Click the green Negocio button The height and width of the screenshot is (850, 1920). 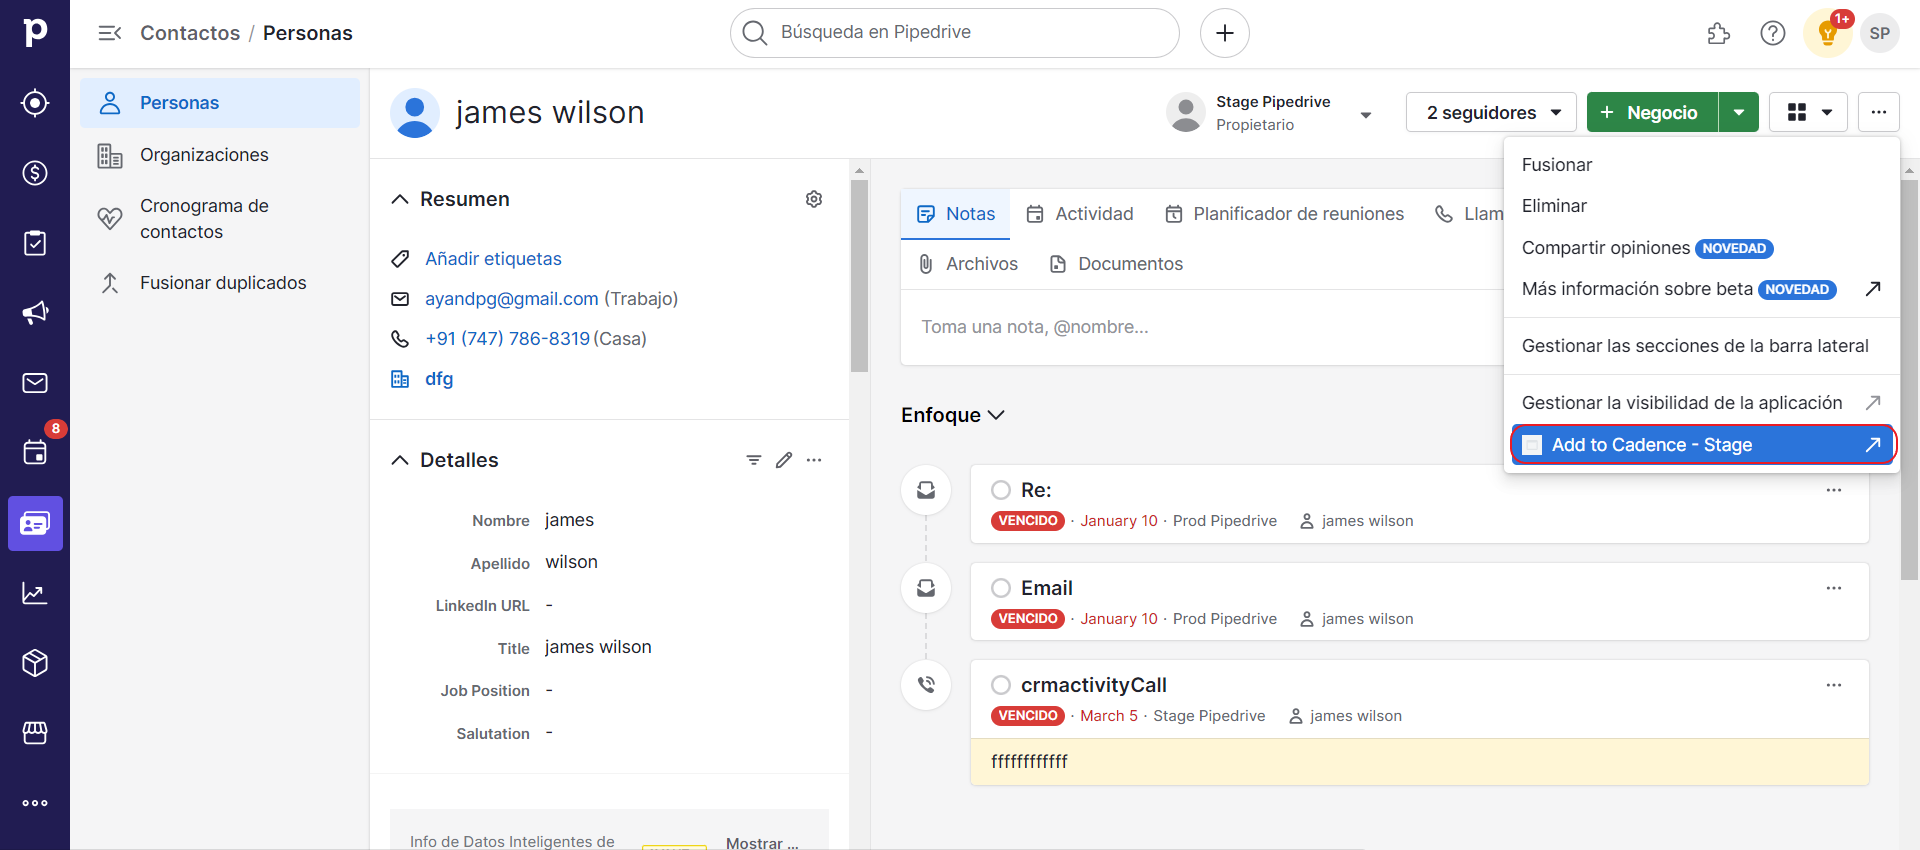tap(1652, 112)
